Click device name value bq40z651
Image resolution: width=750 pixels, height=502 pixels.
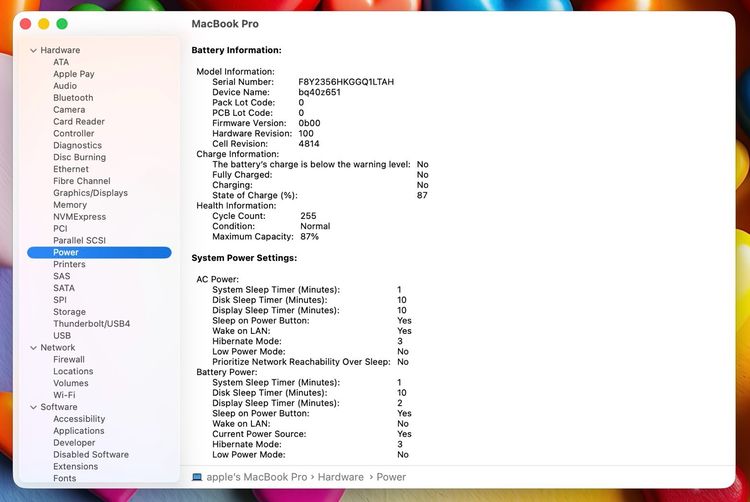[x=319, y=92]
